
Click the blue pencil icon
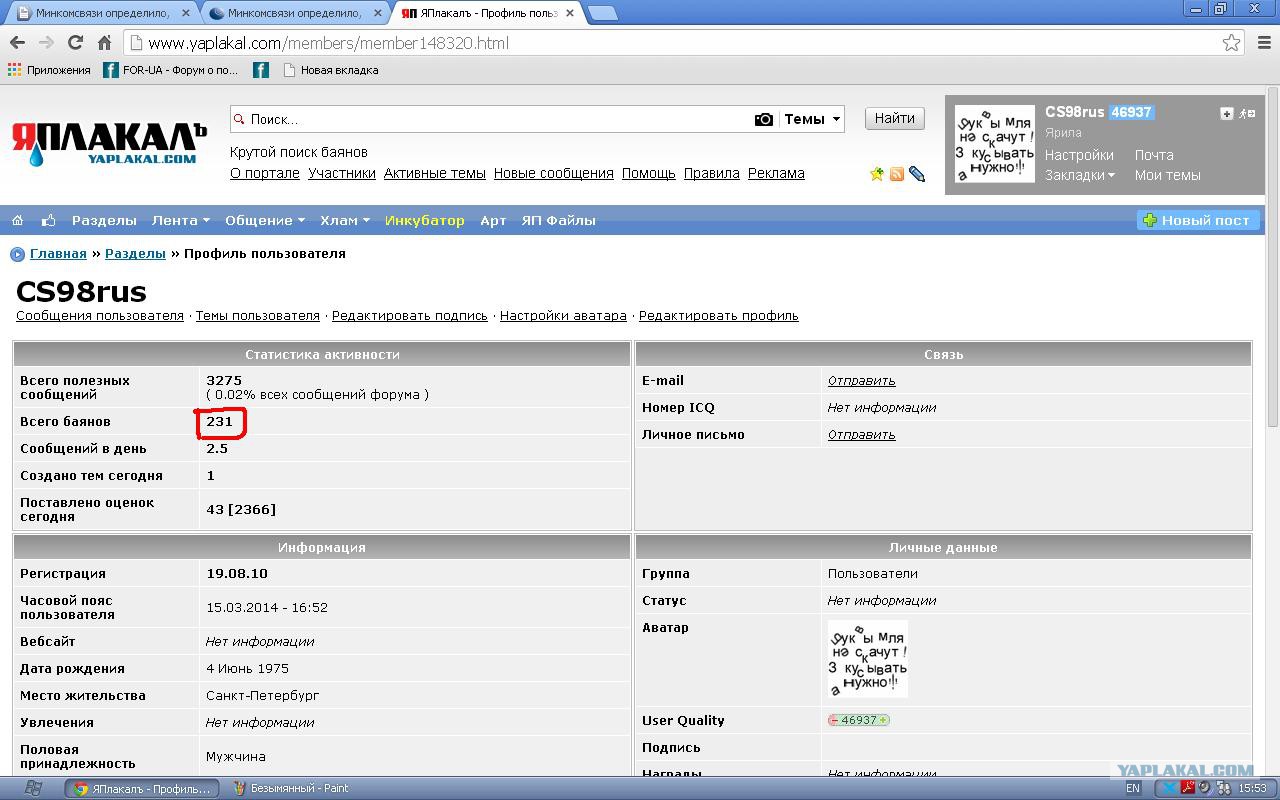pyautogui.click(x=917, y=174)
